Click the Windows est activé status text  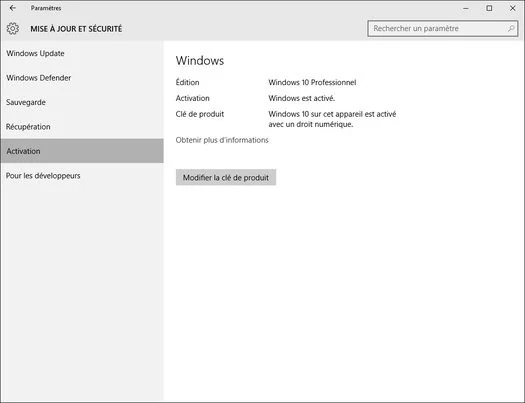coord(301,98)
